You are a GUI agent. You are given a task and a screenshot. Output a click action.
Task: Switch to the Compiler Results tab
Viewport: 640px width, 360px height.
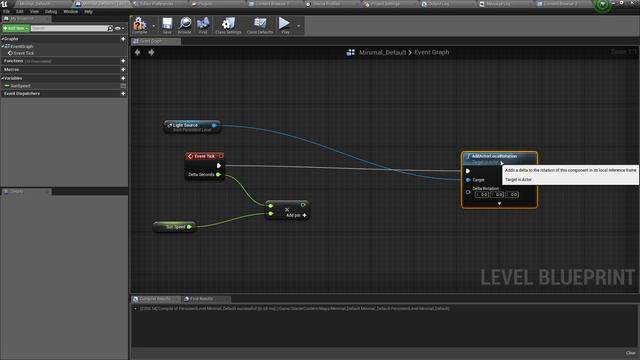pyautogui.click(x=155, y=299)
